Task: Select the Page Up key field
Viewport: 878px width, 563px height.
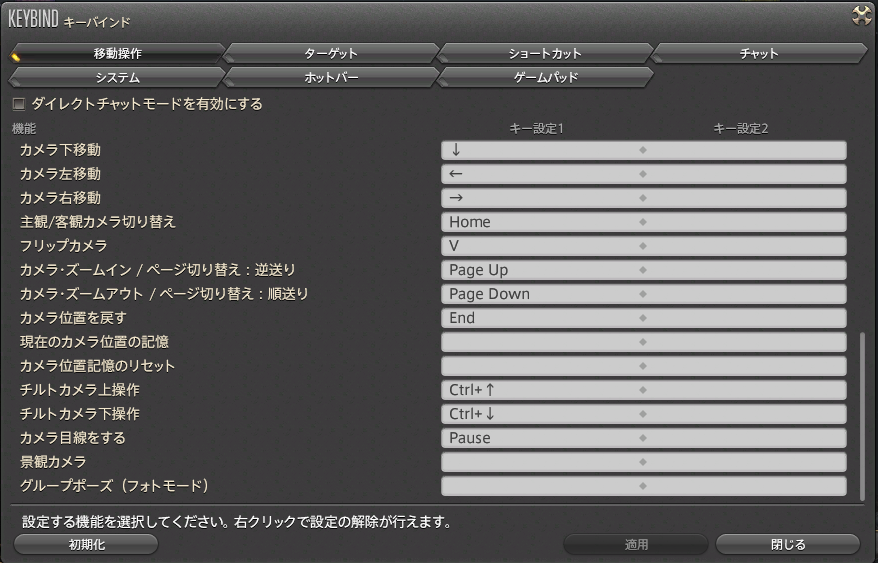Action: (x=542, y=270)
